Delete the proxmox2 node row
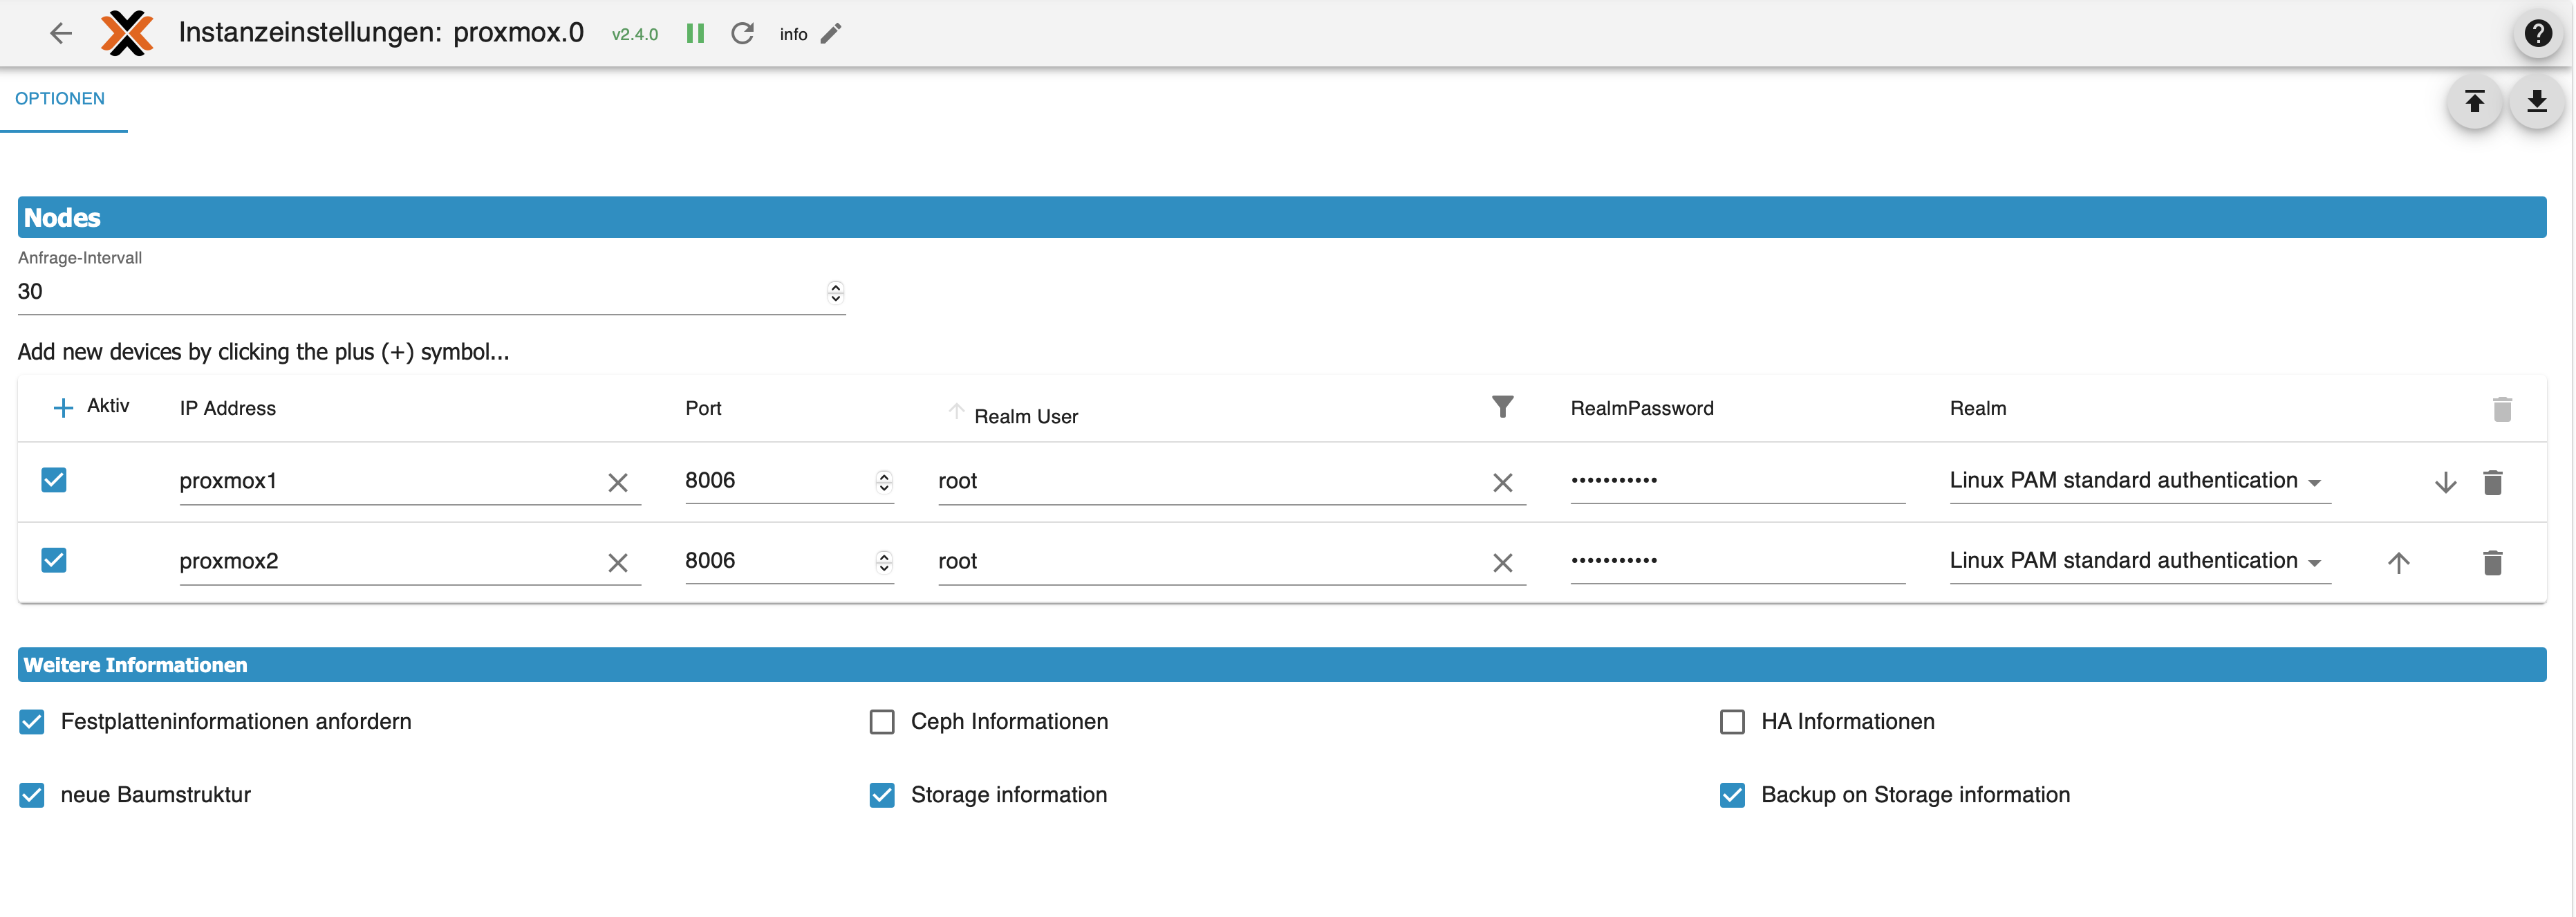 tap(2492, 563)
